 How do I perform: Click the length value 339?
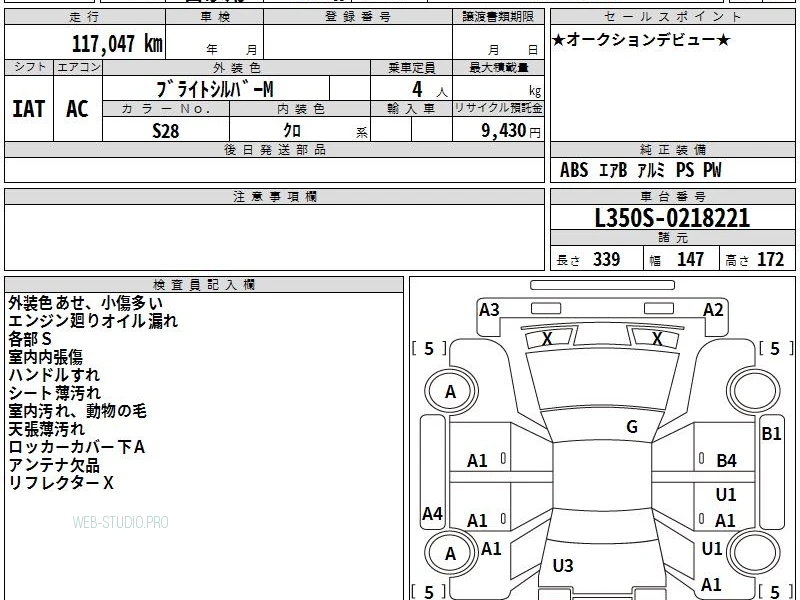[607, 259]
